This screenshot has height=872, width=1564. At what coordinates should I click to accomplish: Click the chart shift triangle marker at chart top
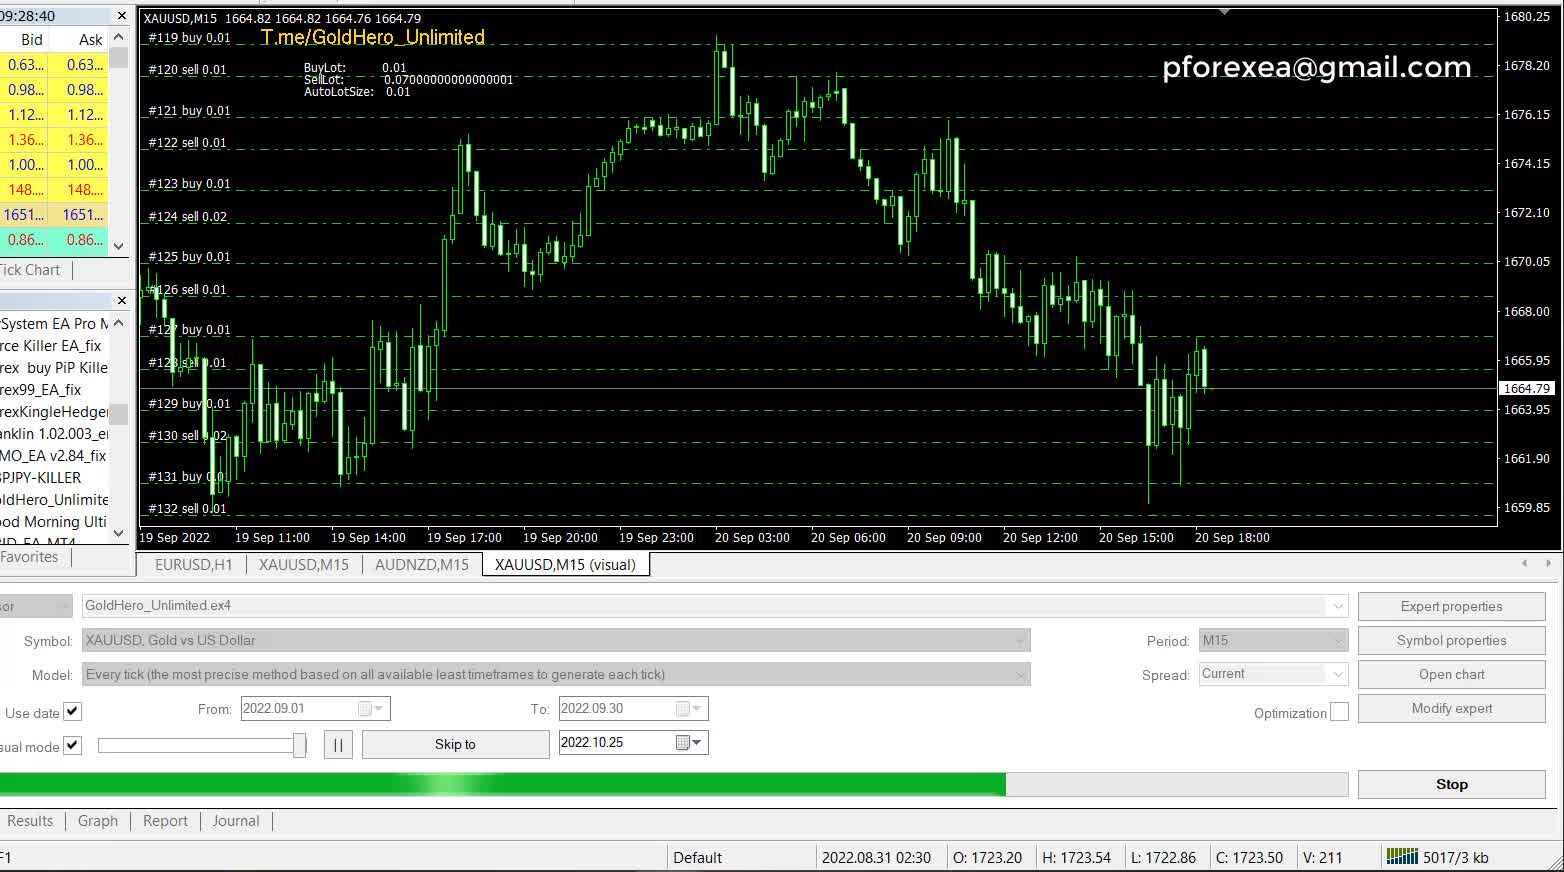click(1224, 12)
